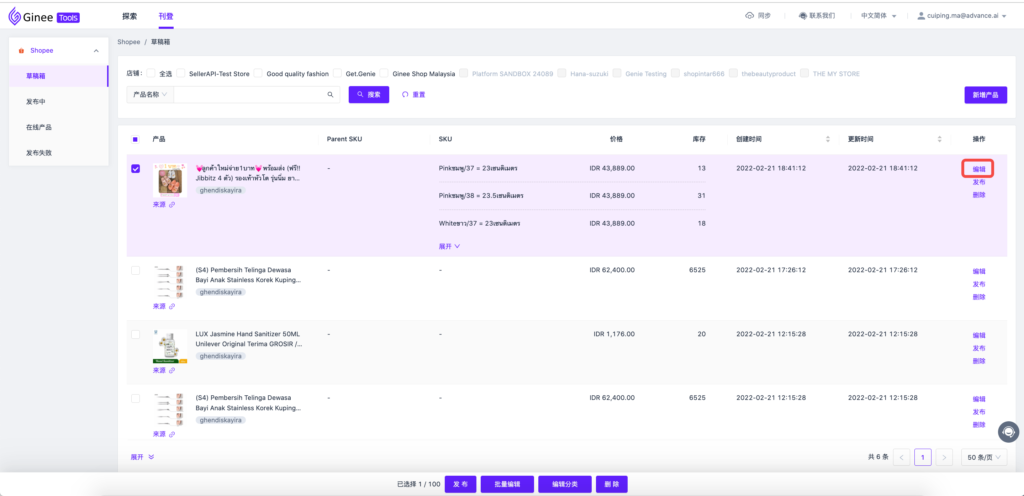Sort by 创建时间 using the sort arrows
This screenshot has height=496, width=1024.
click(827, 139)
